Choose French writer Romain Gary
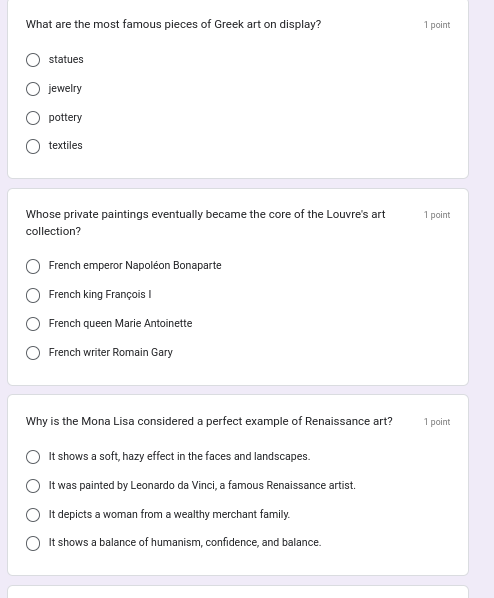This screenshot has width=494, height=598. point(33,353)
